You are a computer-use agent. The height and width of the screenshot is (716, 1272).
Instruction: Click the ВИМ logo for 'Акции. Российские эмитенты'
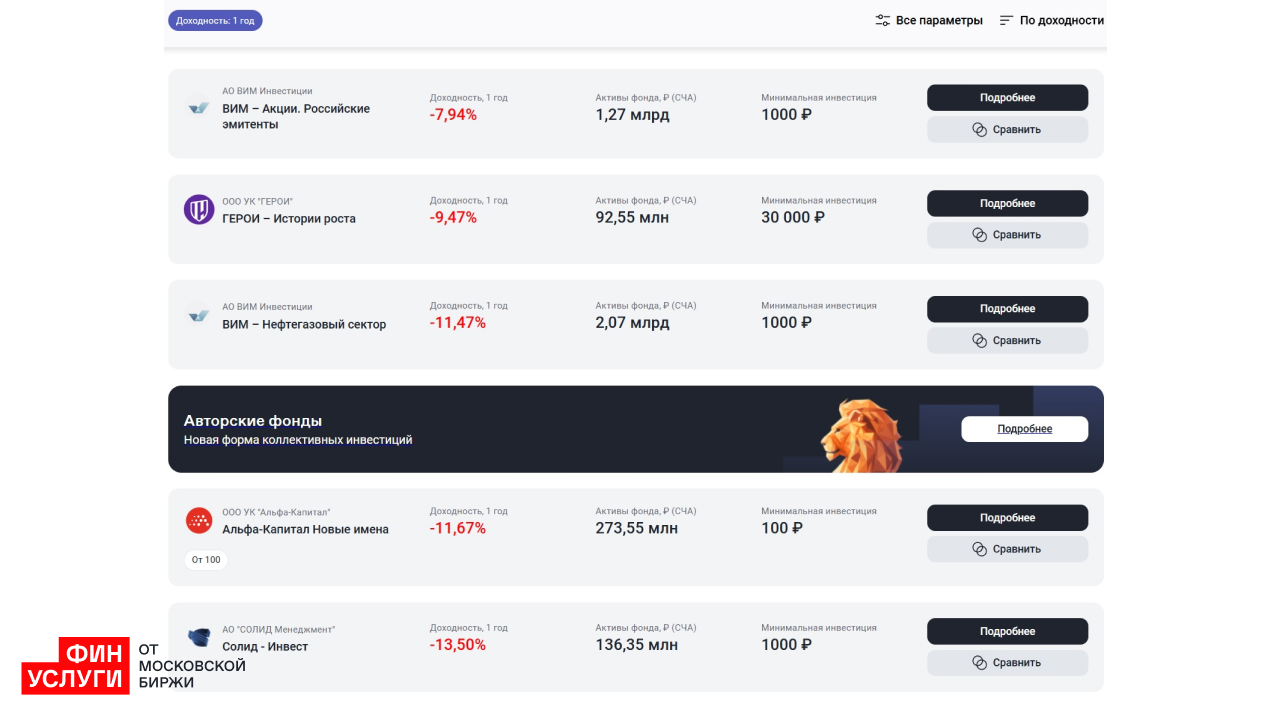pyautogui.click(x=199, y=107)
